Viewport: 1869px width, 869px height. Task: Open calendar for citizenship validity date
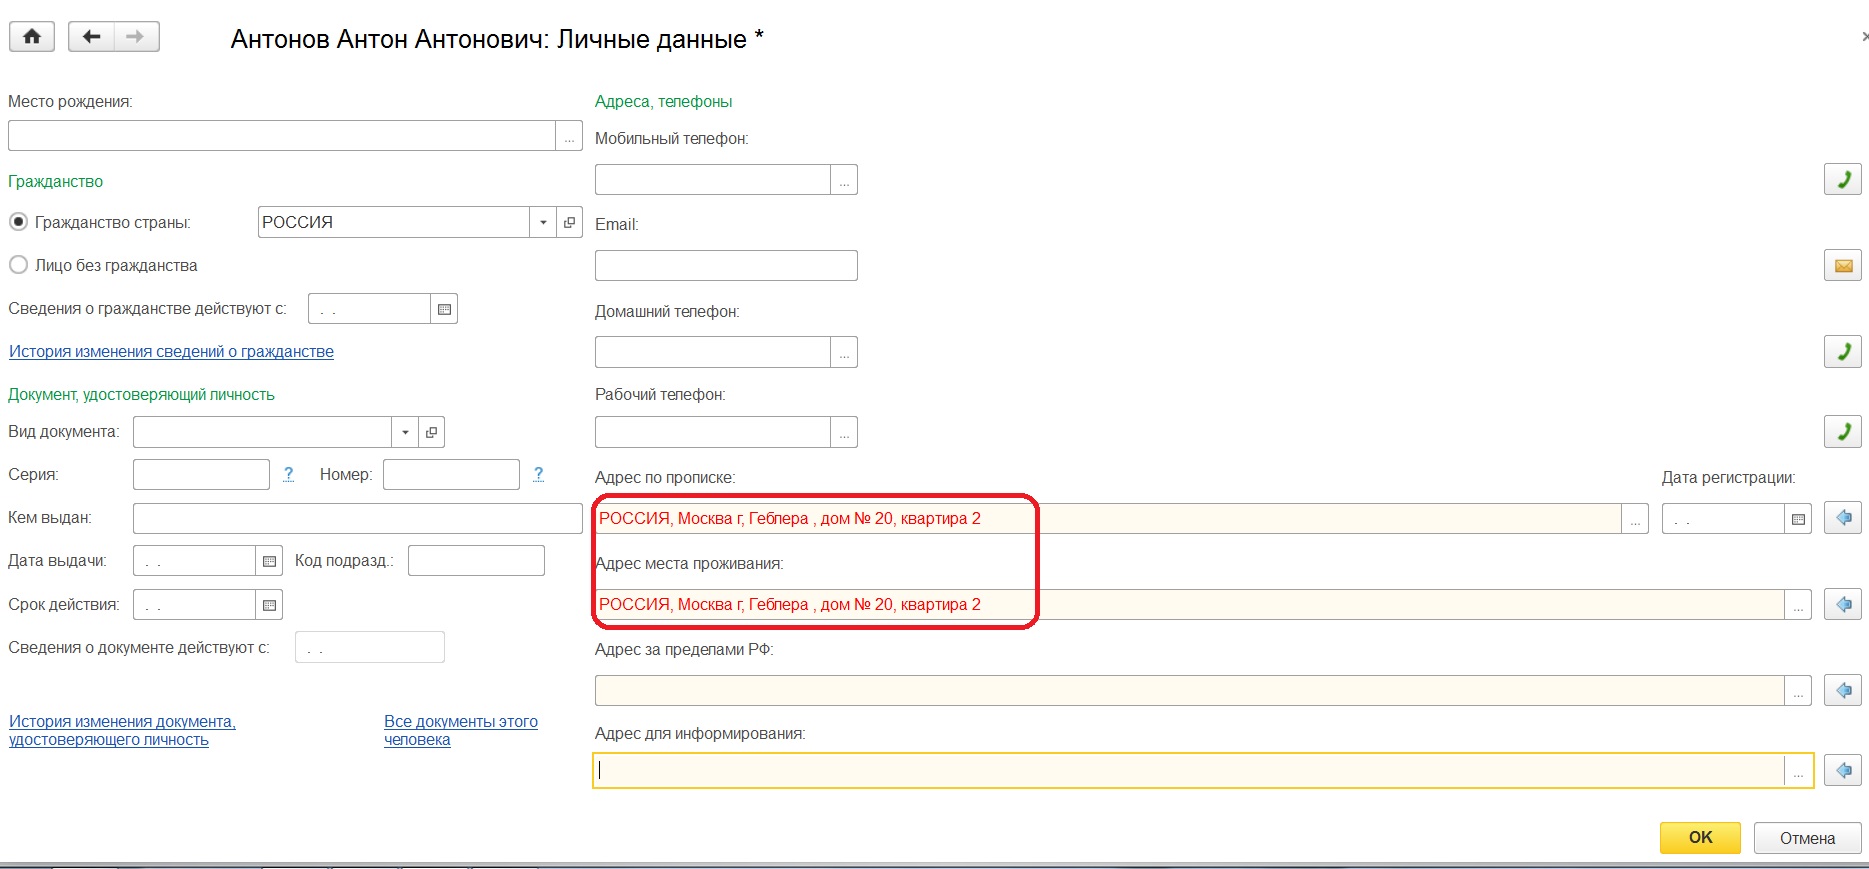444,309
